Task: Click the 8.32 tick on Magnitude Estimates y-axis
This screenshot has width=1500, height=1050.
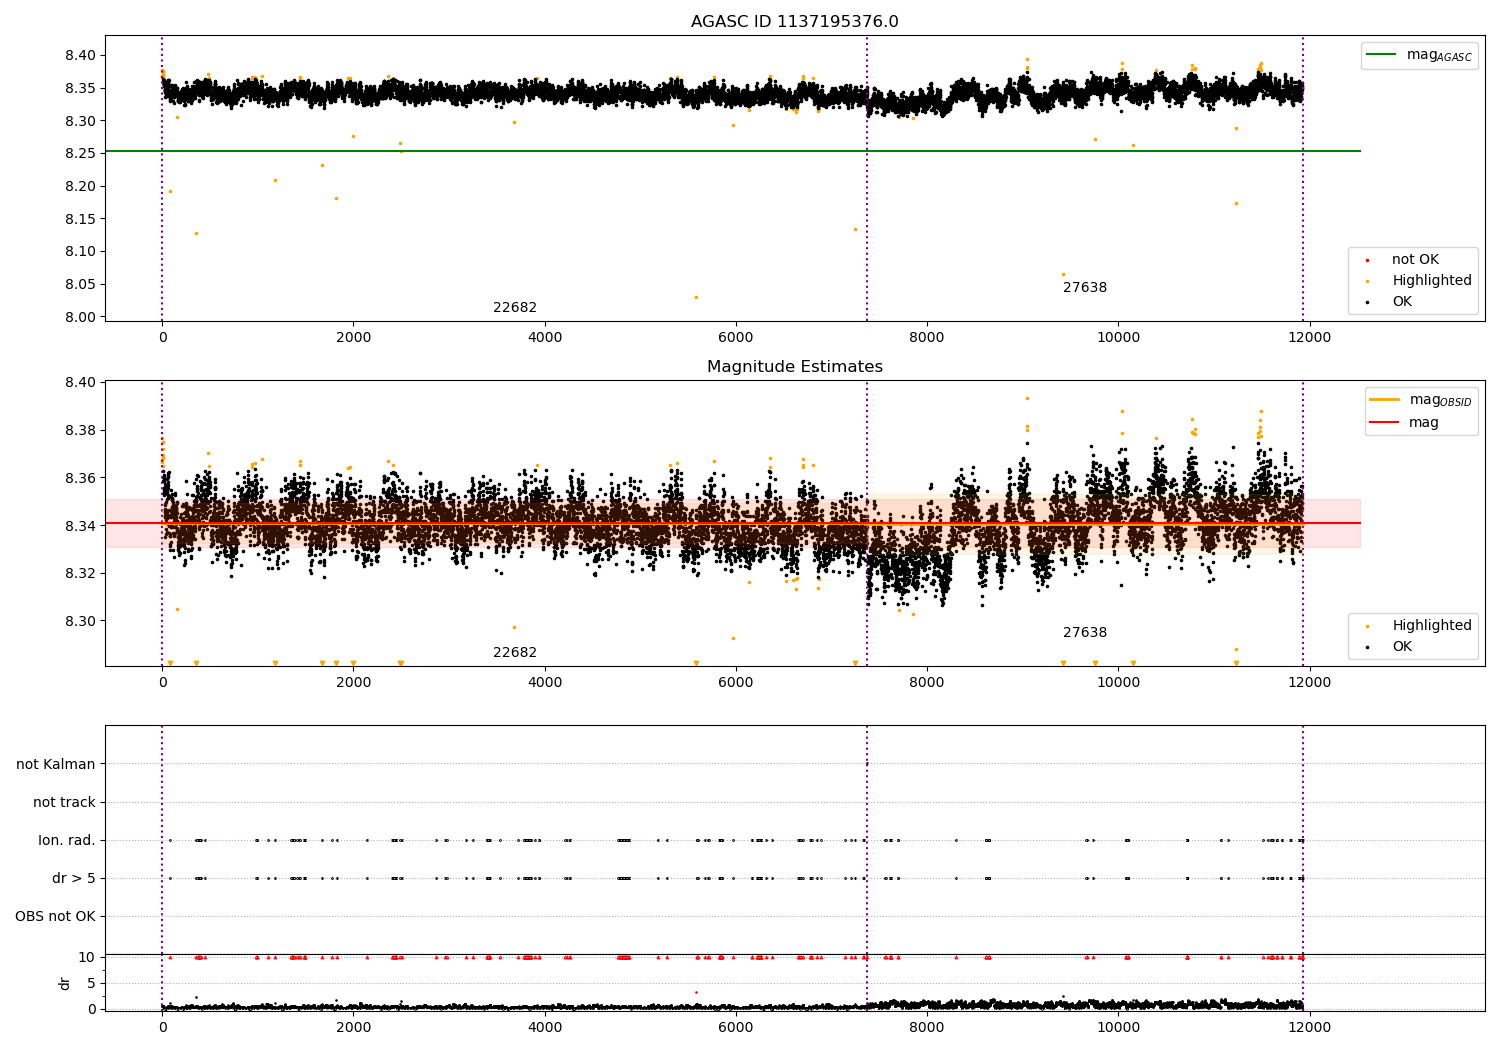Action: [x=80, y=574]
